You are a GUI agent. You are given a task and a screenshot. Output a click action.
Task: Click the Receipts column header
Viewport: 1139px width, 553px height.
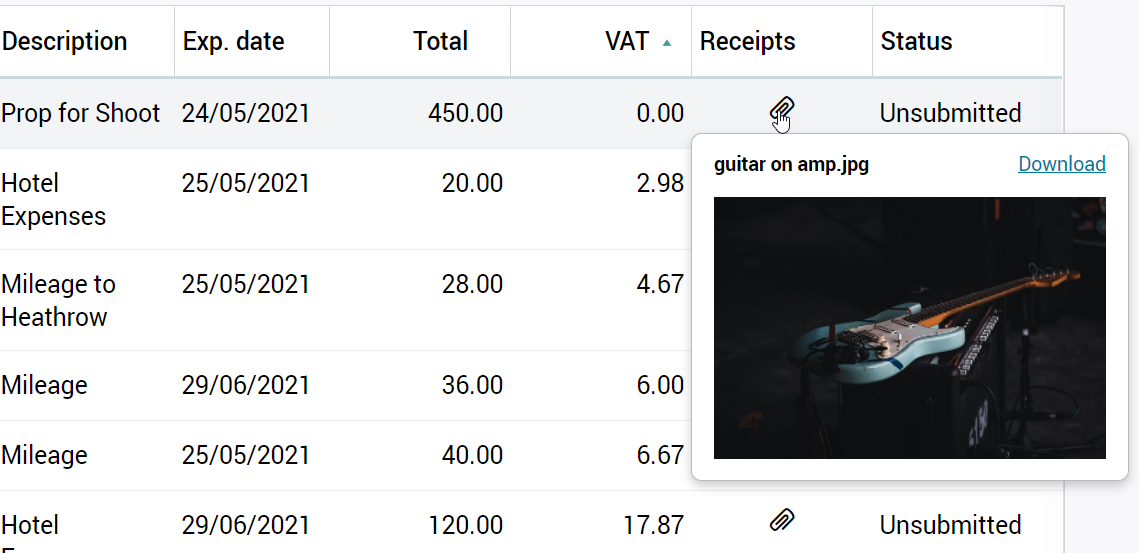[747, 41]
